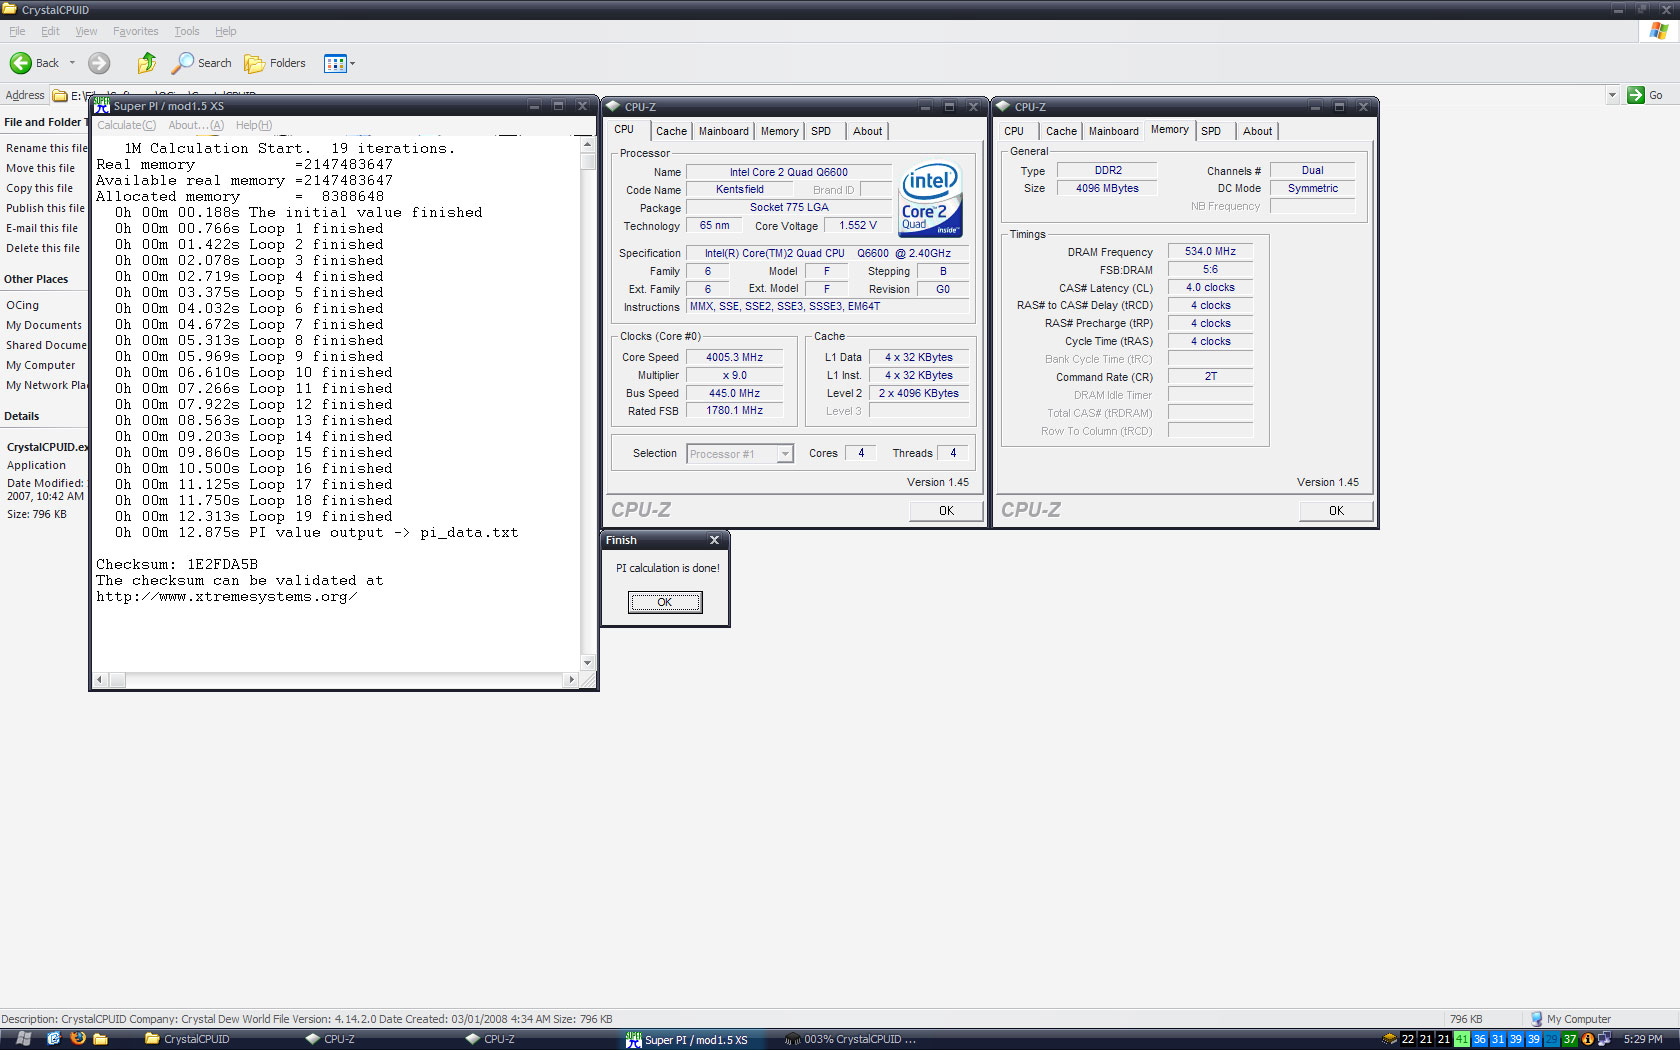Click My Computer icon in status bar
The image size is (1680, 1050).
1537,1019
